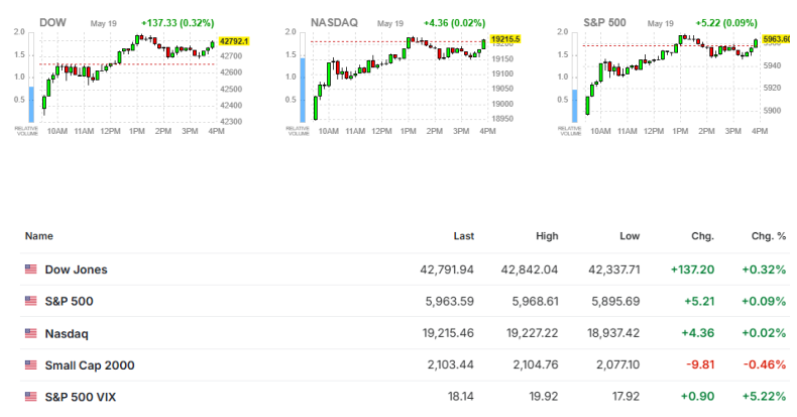Click the 19215.5 price tag on NASDAQ chart
Screen dimensions: 797x417
(x=505, y=39)
